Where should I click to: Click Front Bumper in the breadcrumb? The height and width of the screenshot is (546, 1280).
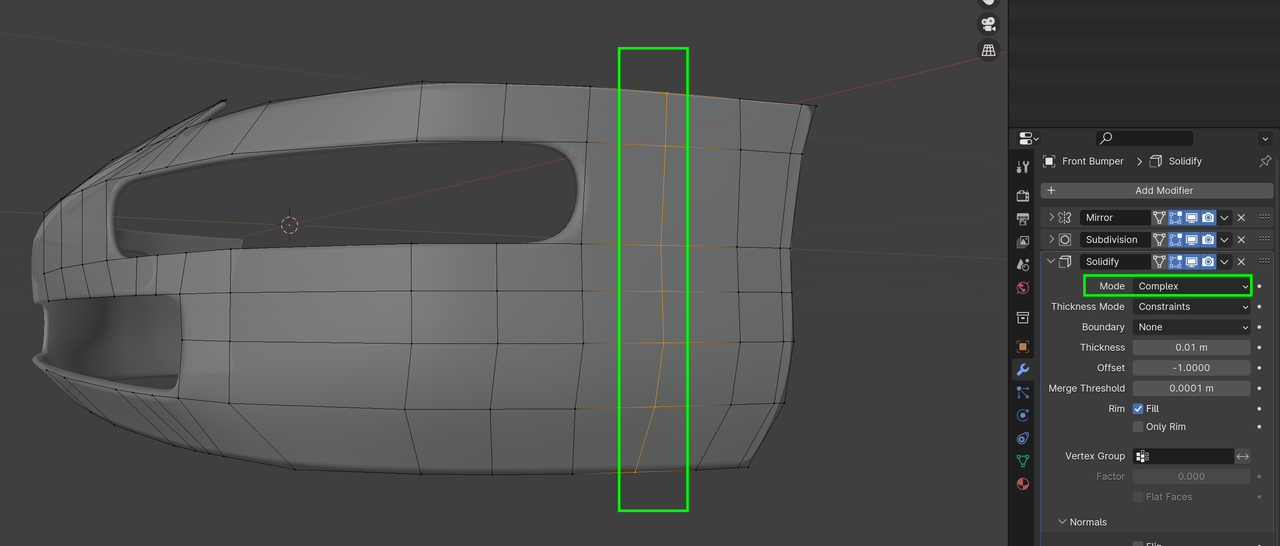[1093, 161]
